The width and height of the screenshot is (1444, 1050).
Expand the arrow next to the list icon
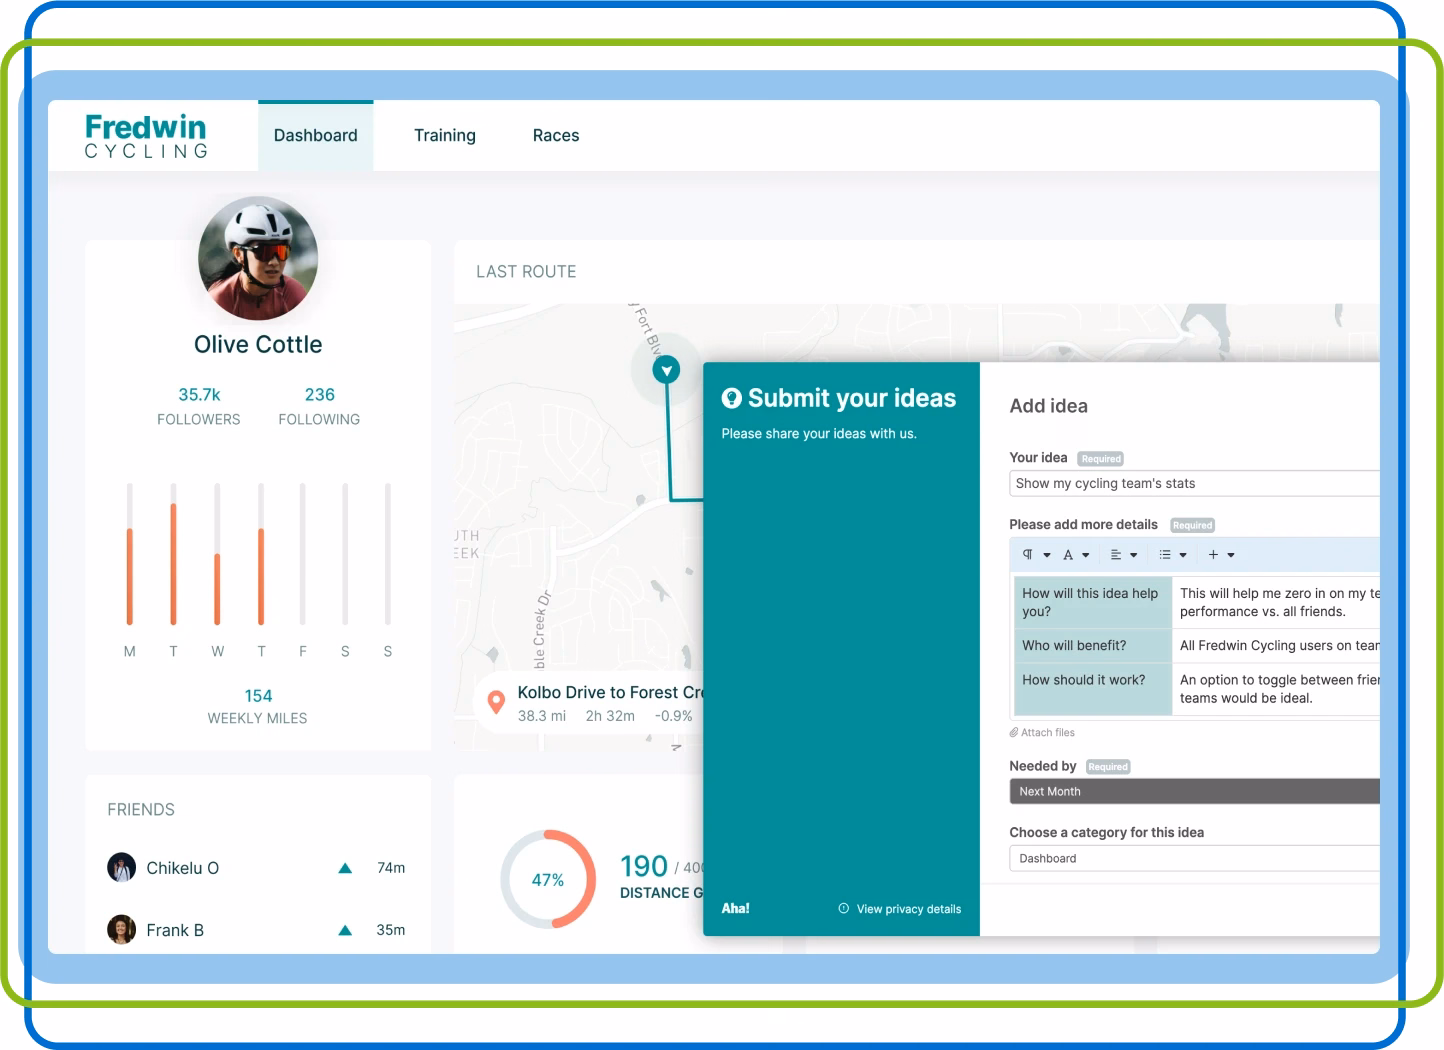coord(1183,555)
